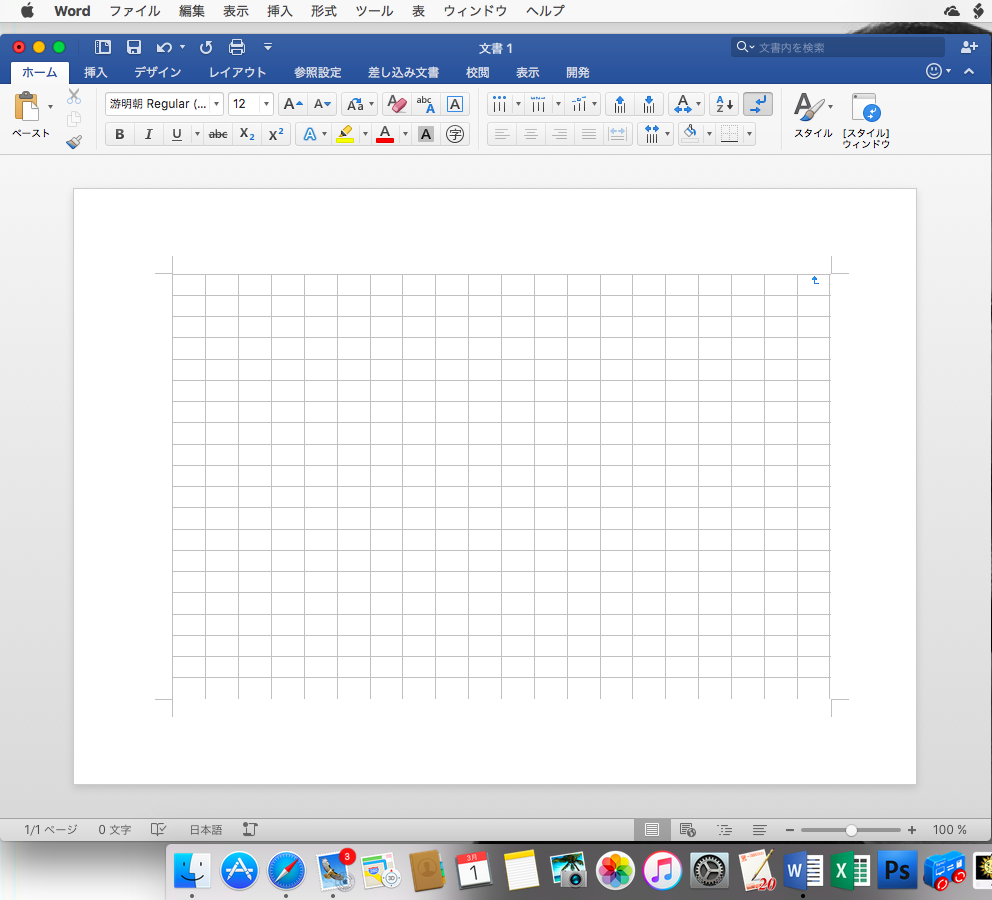Click the 文書内を検索 search field
Screen dimensions: 992x900
coord(845,47)
